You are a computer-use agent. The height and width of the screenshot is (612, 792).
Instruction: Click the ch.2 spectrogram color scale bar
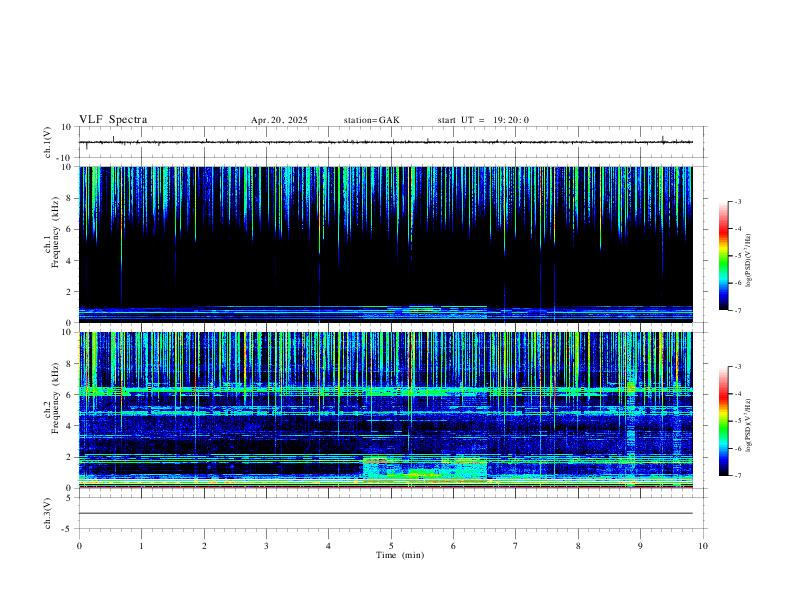tap(723, 421)
